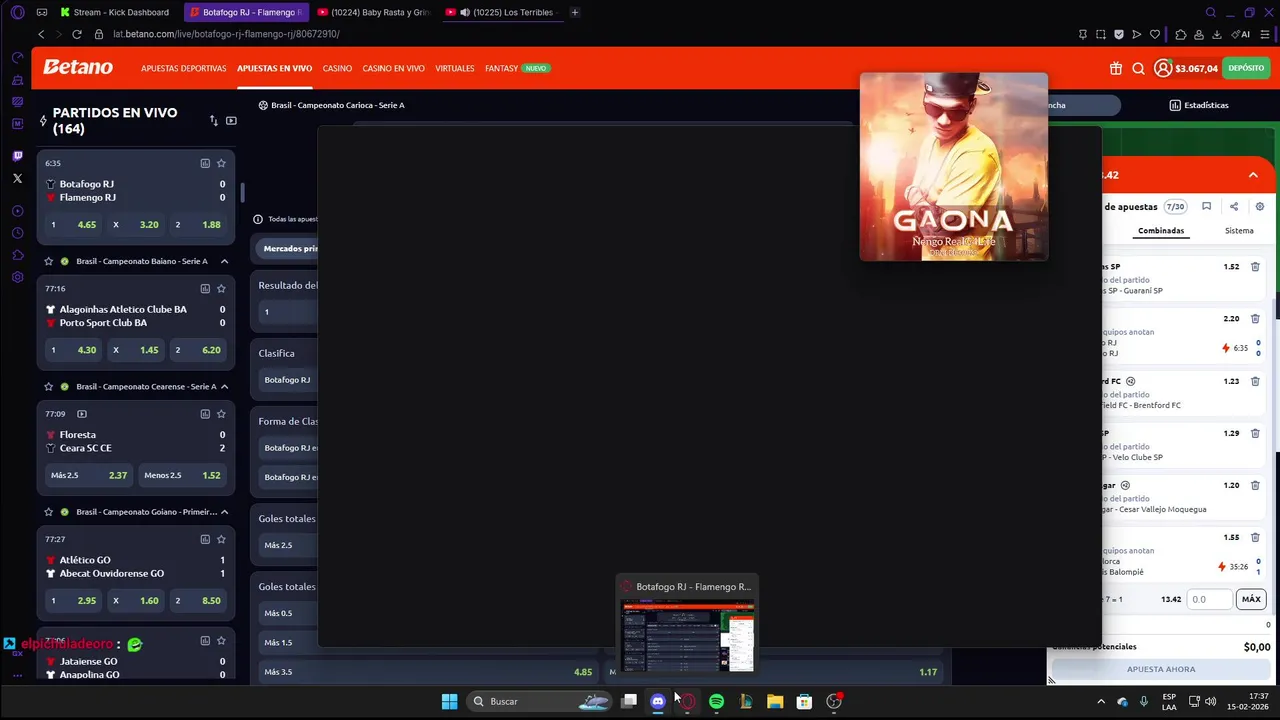Open Opera sidebar settings gear
Viewport: 1280px width, 720px height.
point(17,277)
